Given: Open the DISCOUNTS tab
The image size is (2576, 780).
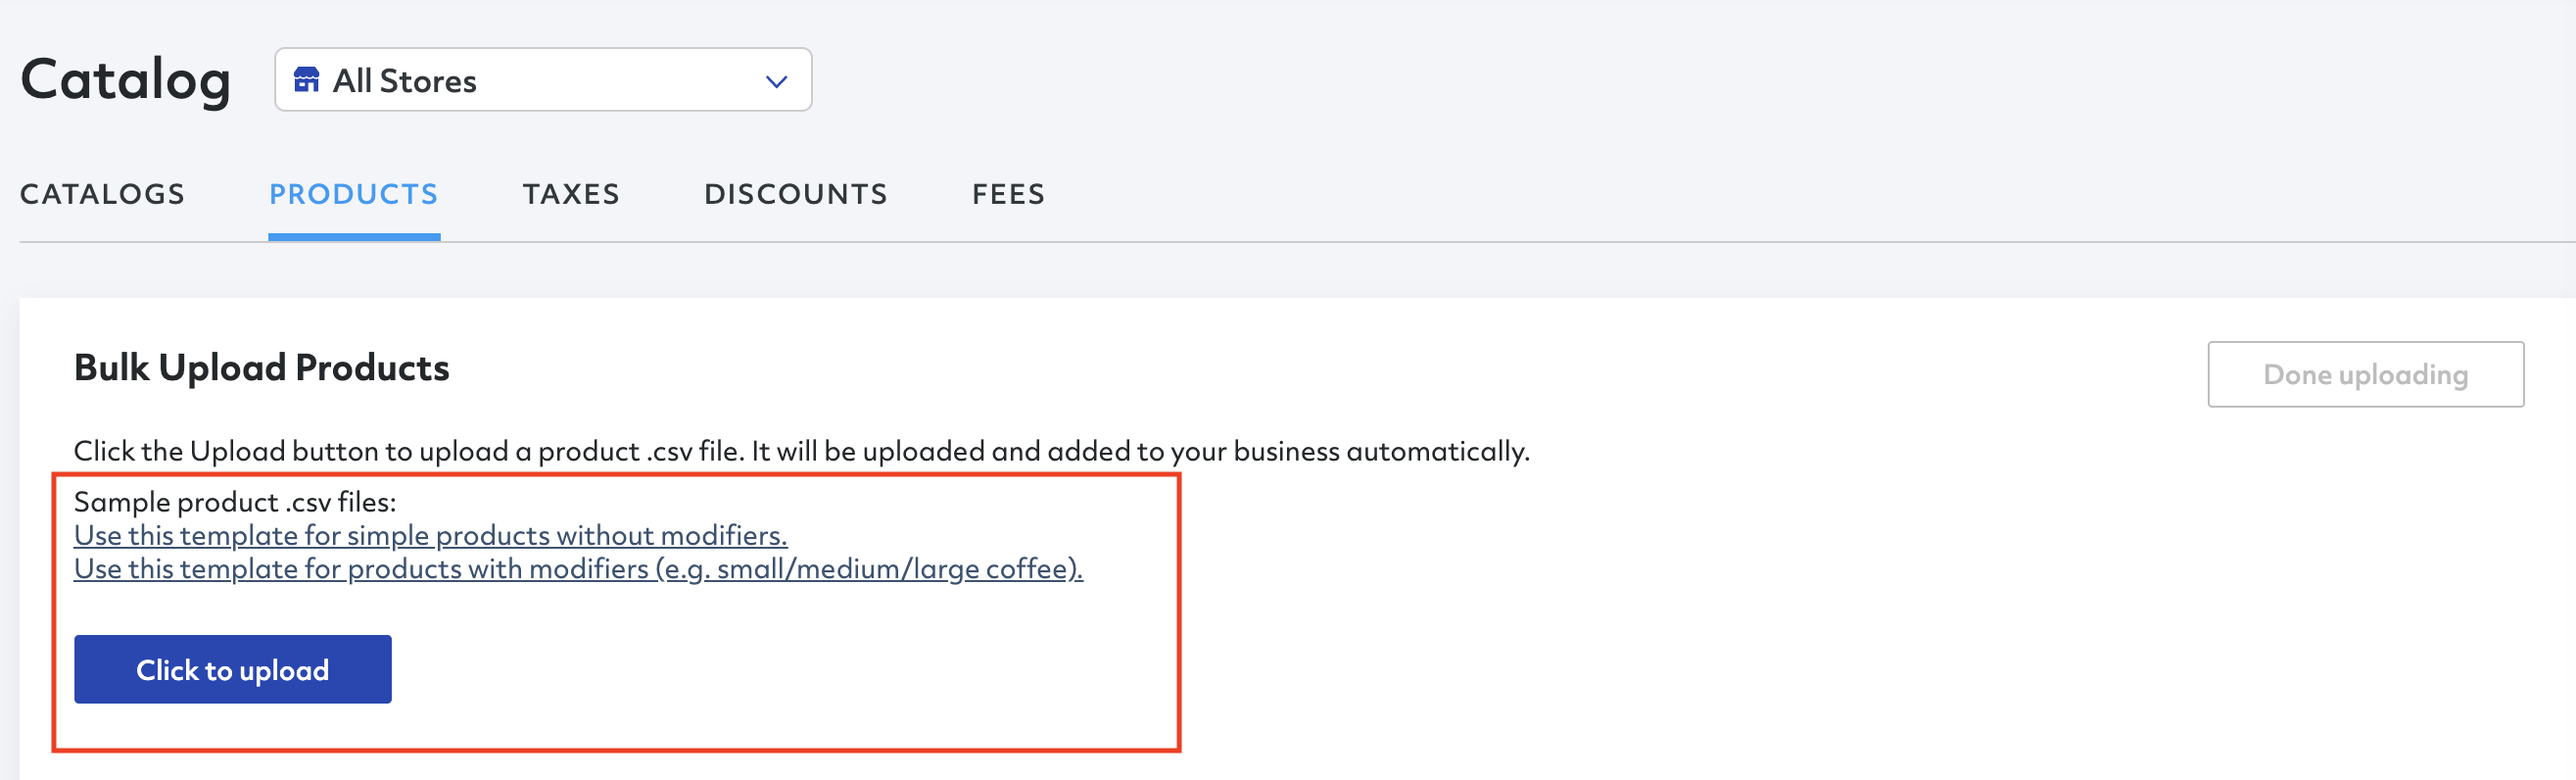Looking at the screenshot, I should (x=796, y=194).
